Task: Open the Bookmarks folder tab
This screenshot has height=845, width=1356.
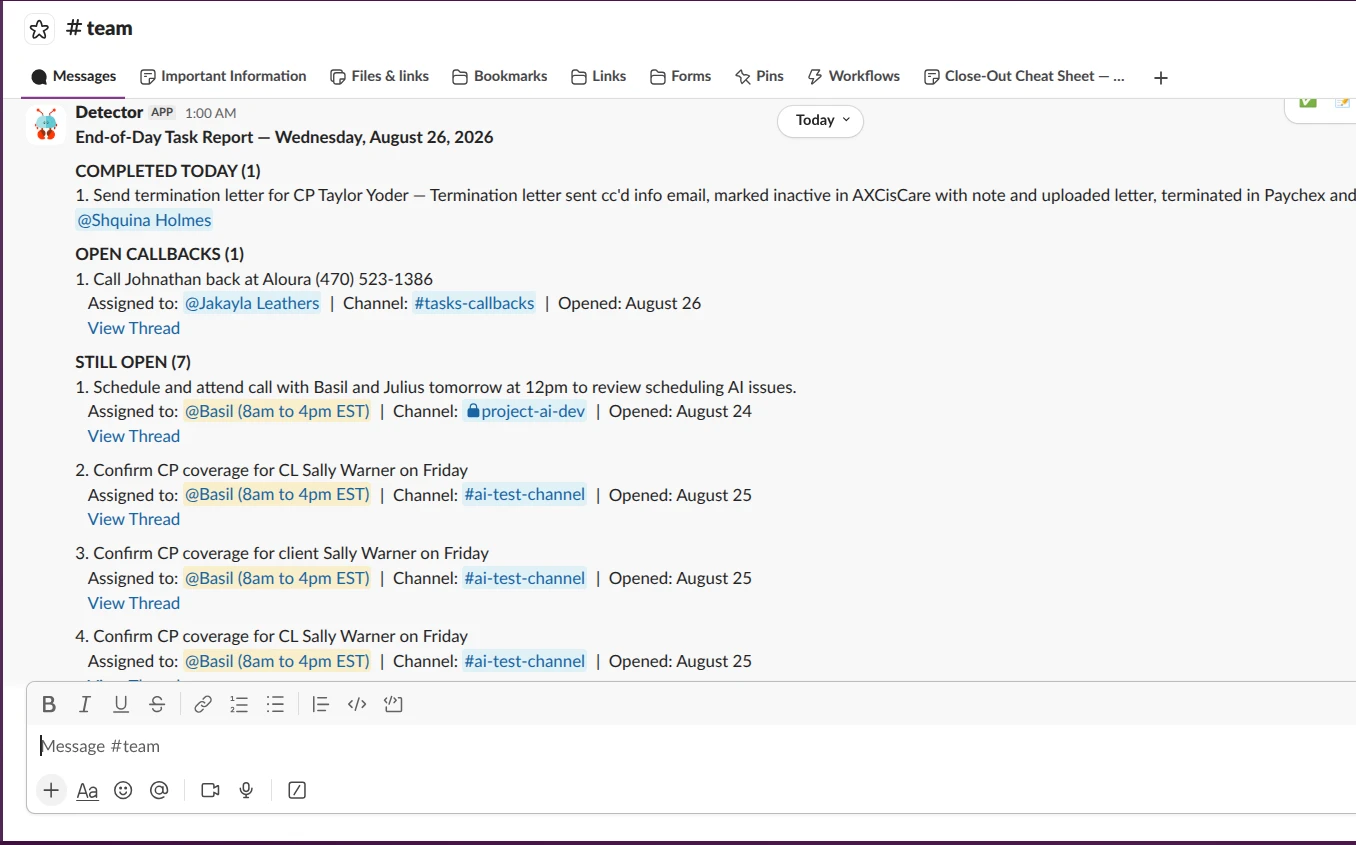Action: tap(500, 76)
